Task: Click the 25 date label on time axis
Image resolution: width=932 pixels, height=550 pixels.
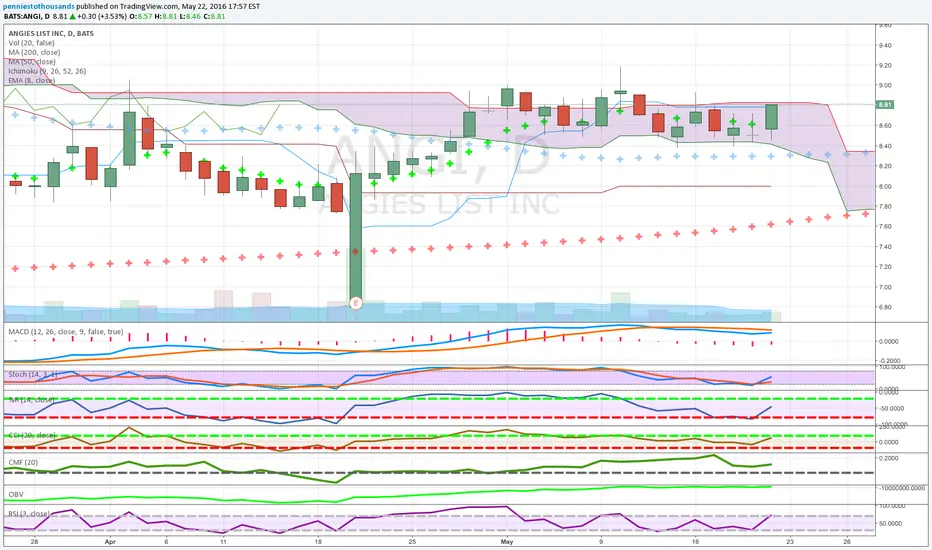Action: pos(412,542)
